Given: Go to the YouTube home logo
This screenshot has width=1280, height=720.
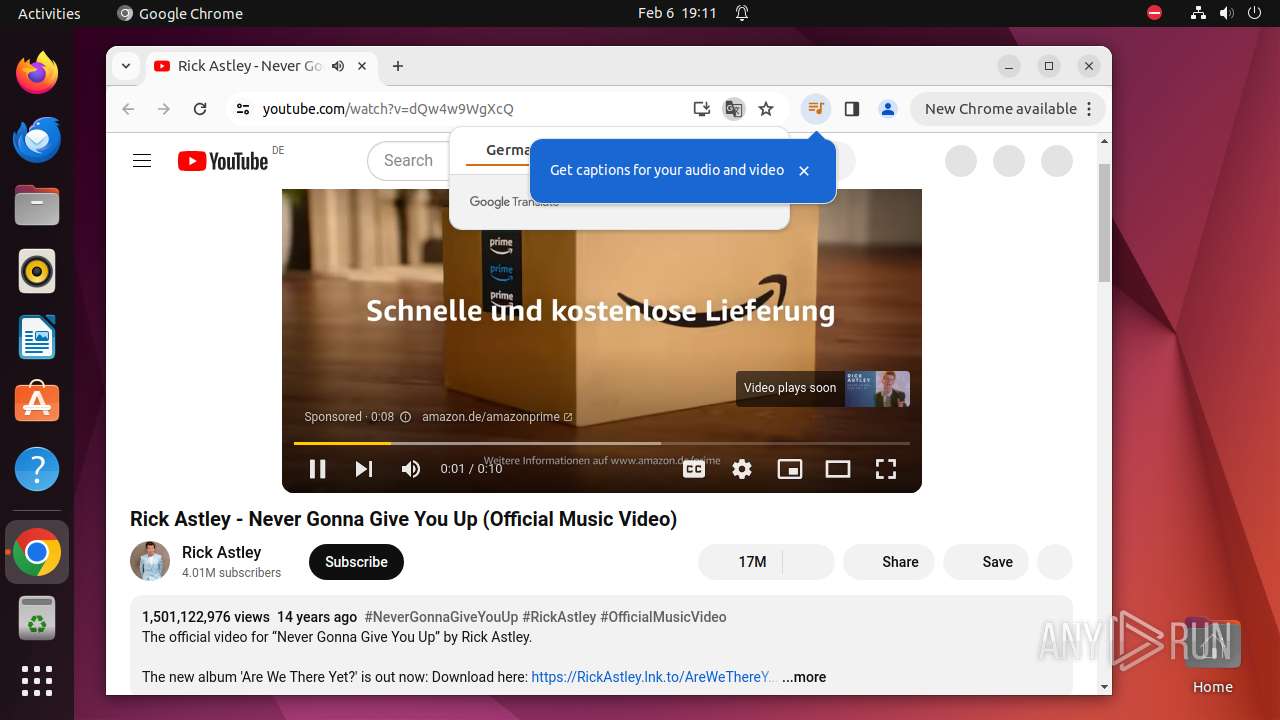Looking at the screenshot, I should click(x=223, y=161).
